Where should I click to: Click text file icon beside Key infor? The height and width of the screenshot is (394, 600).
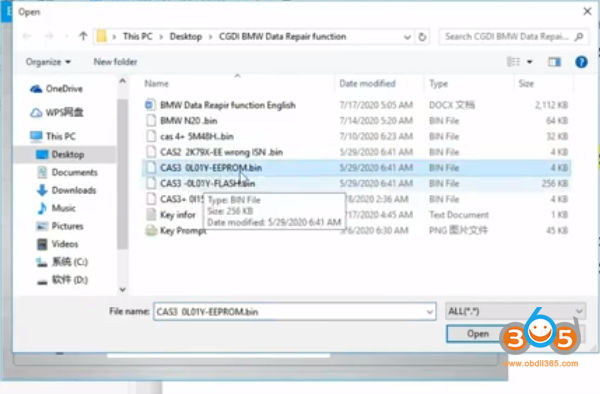click(151, 215)
